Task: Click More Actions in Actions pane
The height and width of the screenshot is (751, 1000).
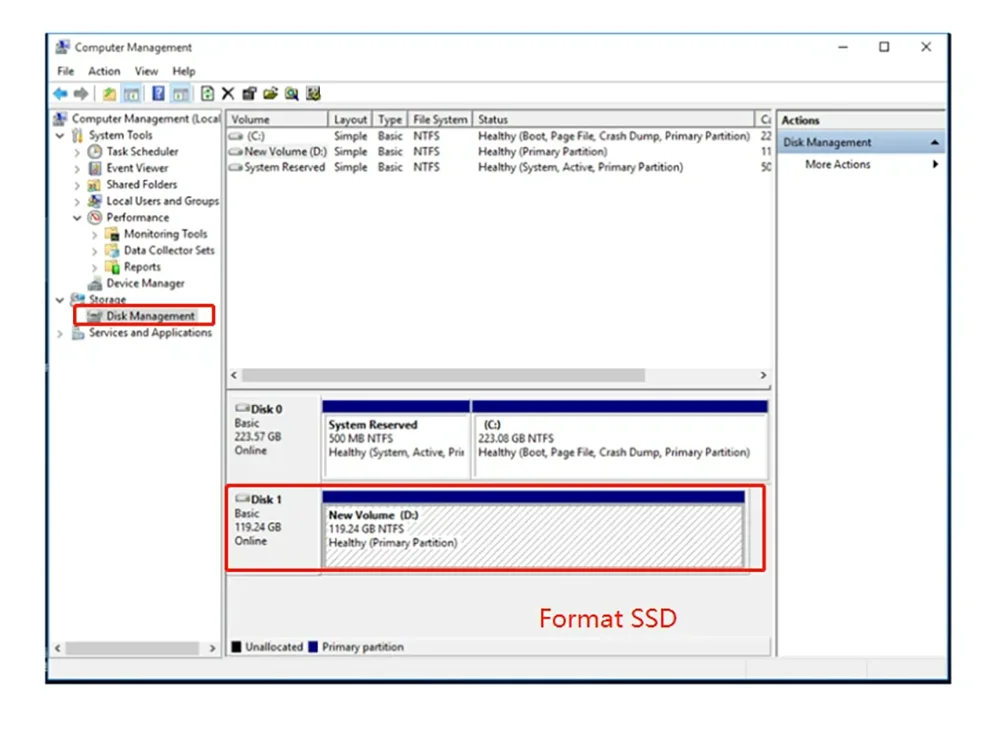Action: point(837,165)
